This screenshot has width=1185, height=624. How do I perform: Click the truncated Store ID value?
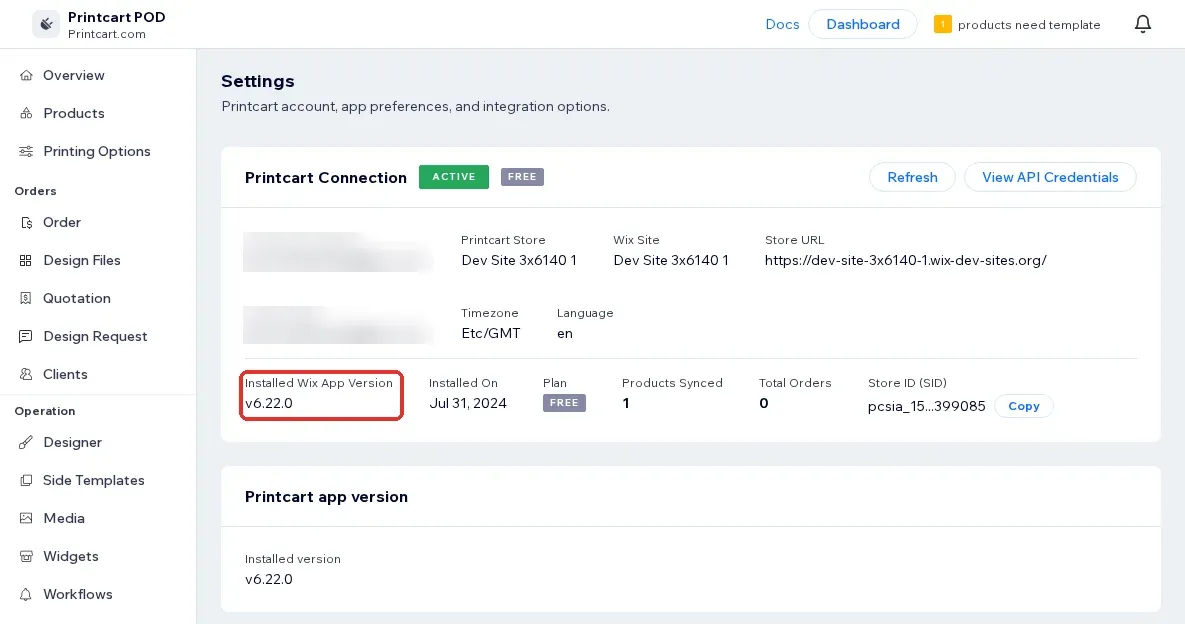click(x=927, y=406)
